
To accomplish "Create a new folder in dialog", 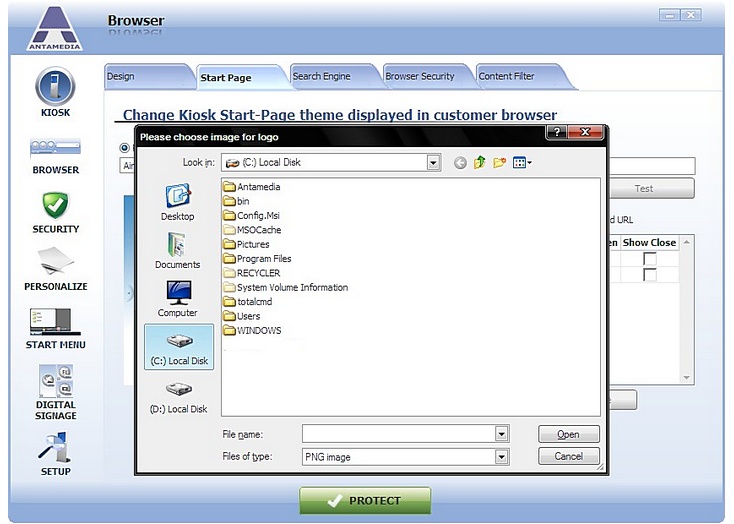I will click(500, 162).
